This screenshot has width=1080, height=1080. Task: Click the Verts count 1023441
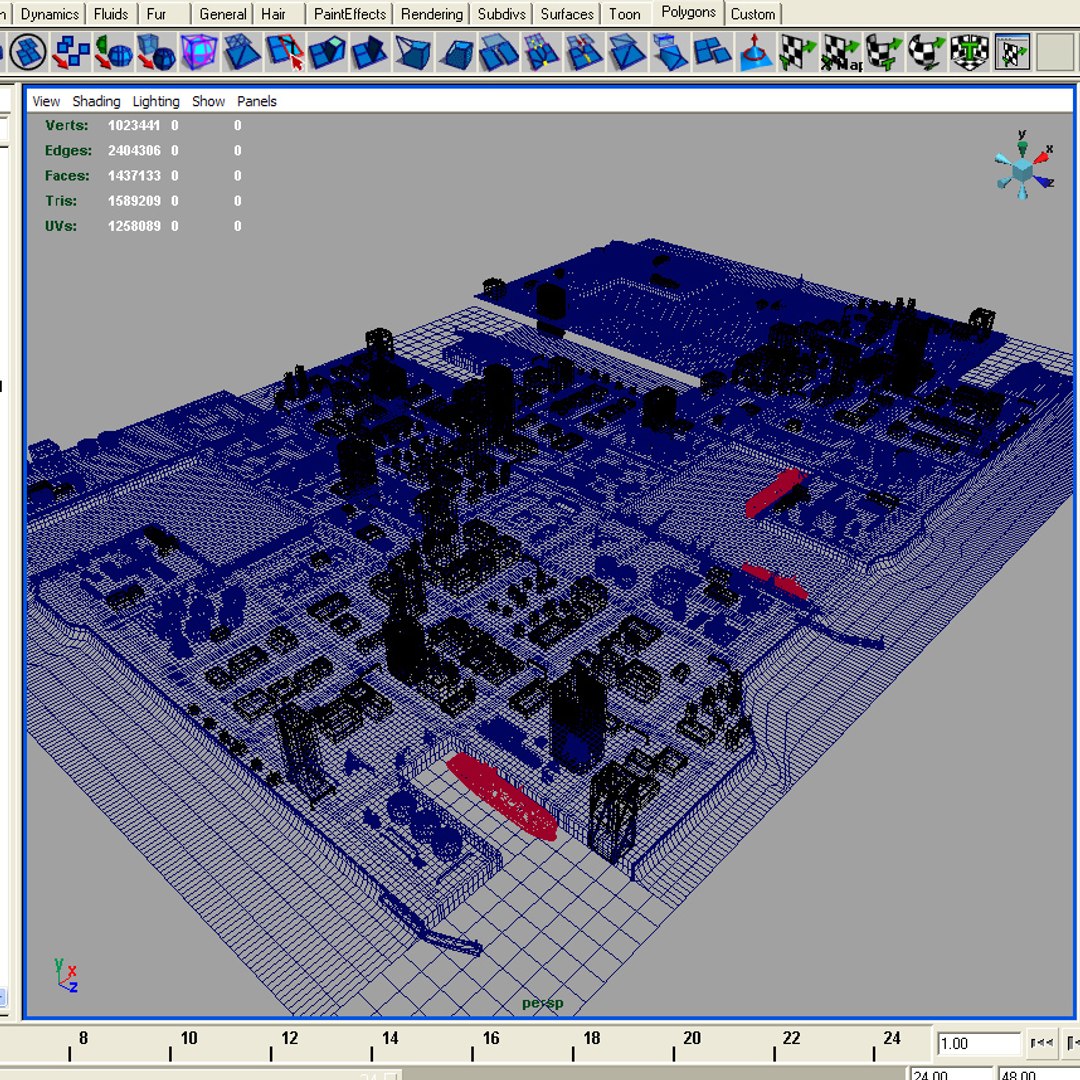pyautogui.click(x=134, y=125)
